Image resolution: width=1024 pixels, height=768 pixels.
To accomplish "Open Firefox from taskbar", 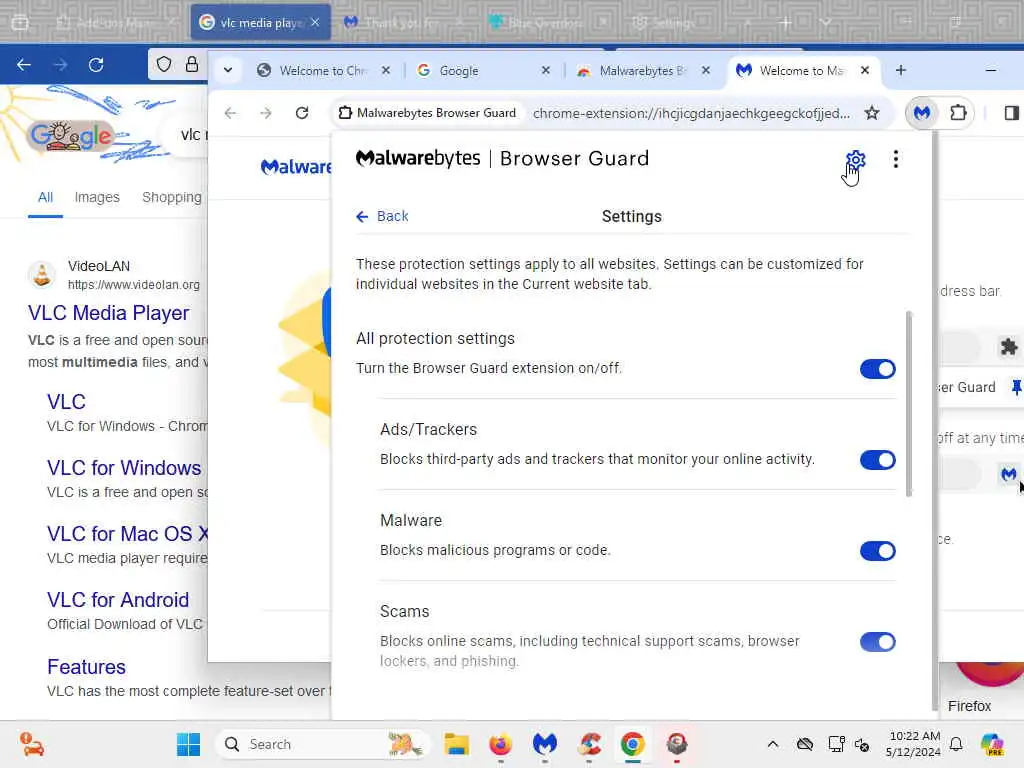I will (x=501, y=744).
